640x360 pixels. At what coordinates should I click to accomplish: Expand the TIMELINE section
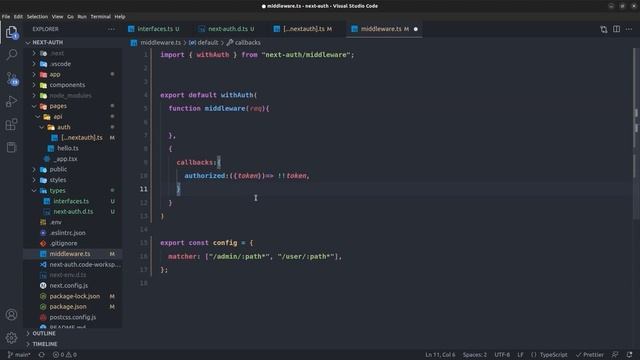coord(44,344)
